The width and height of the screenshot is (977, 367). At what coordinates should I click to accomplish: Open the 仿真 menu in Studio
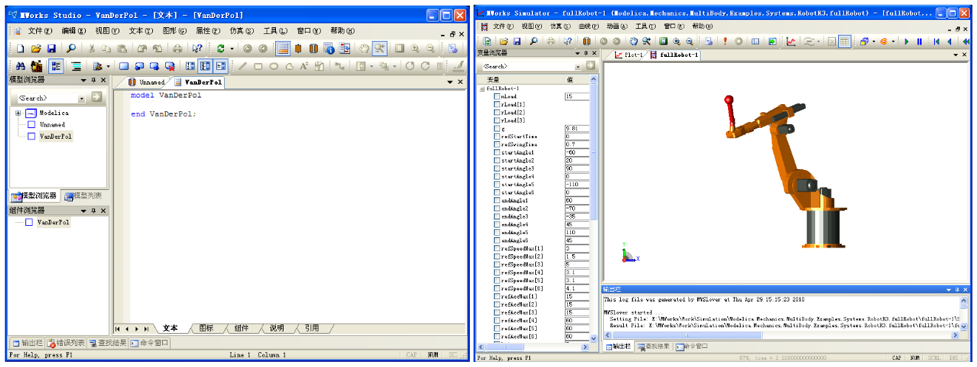(x=237, y=31)
